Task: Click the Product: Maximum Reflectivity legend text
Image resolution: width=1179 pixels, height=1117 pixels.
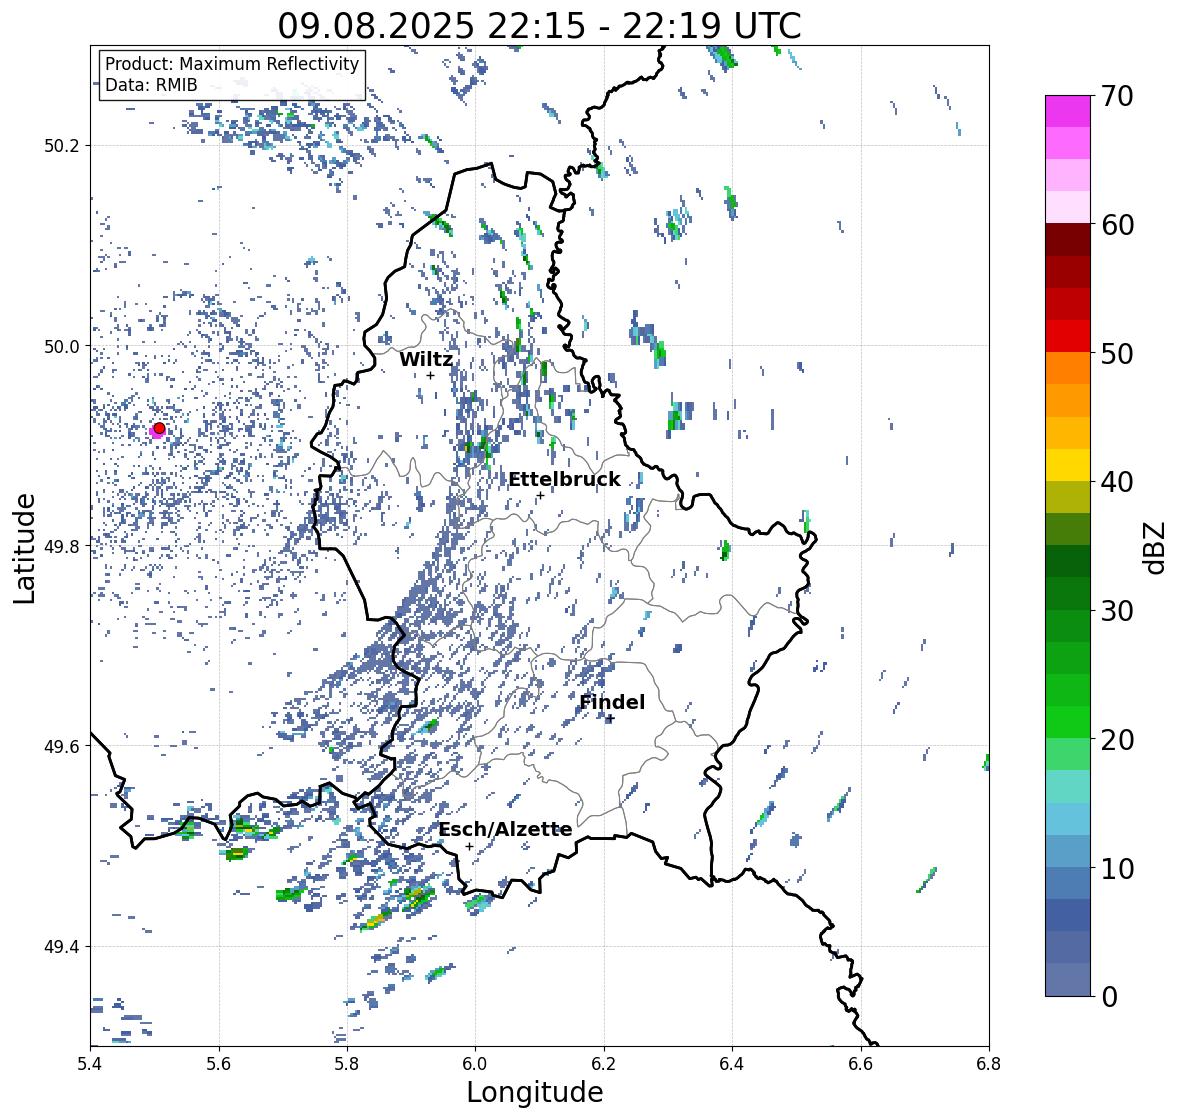Action: tap(232, 64)
